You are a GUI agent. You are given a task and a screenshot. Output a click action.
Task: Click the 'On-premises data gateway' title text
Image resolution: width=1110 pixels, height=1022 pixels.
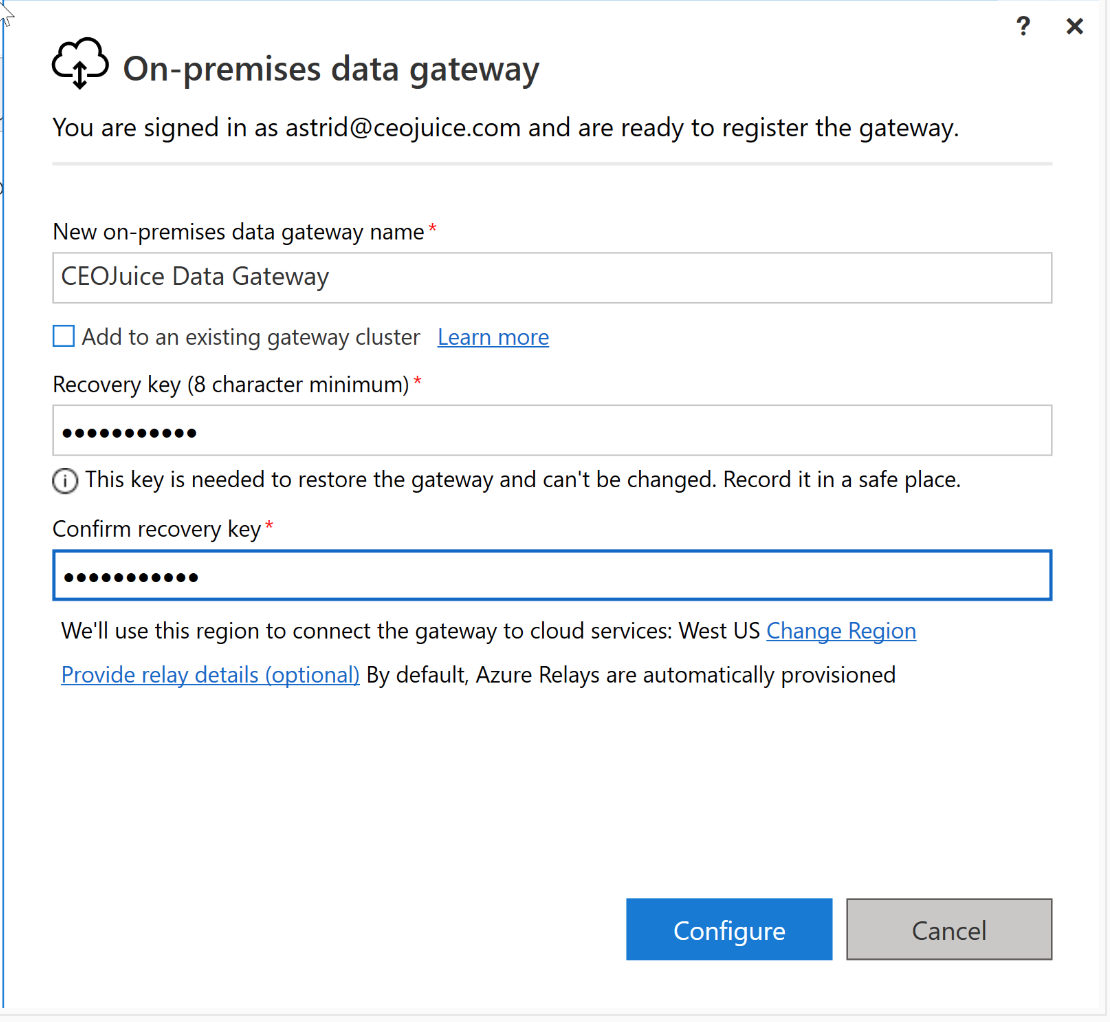331,69
